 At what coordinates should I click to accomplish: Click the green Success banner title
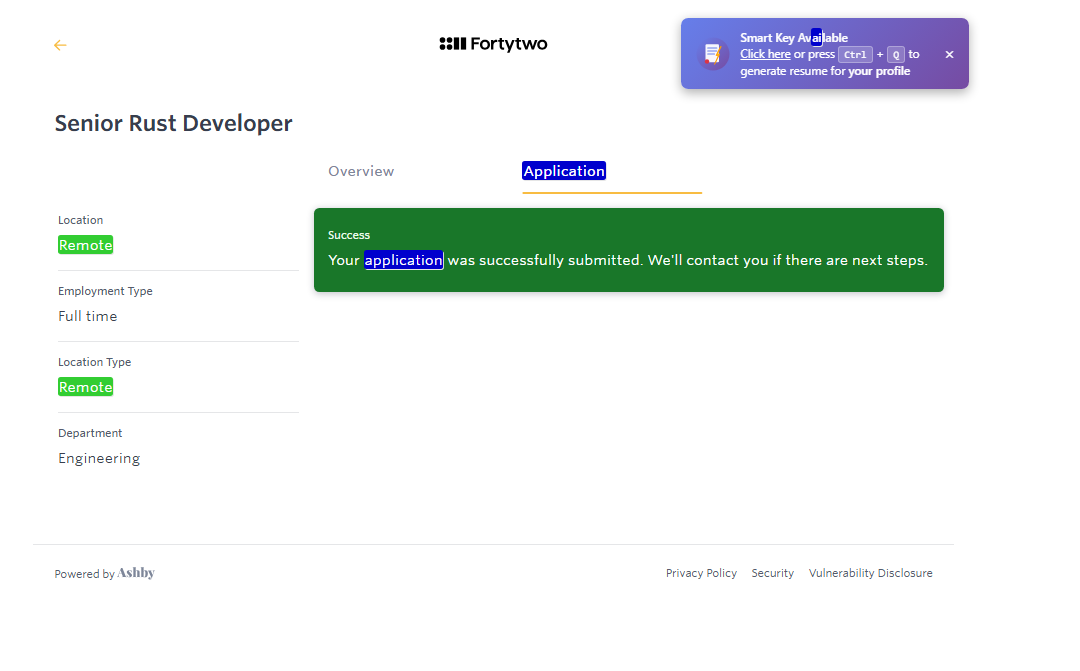click(x=349, y=235)
